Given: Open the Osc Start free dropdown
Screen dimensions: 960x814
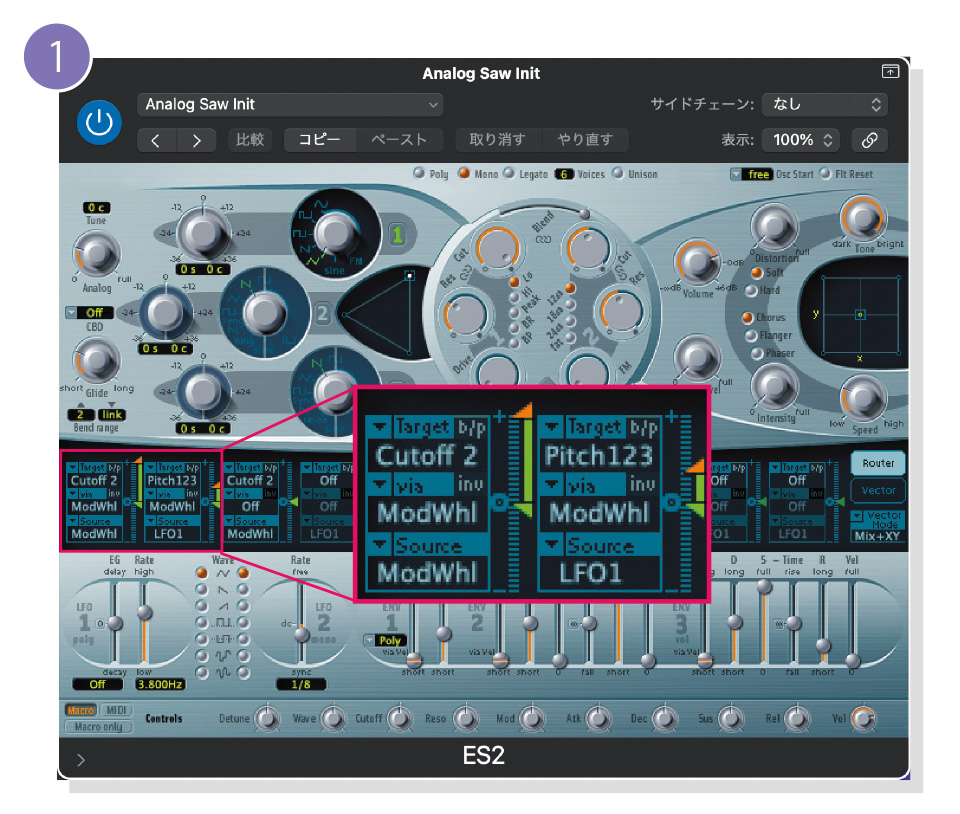Looking at the screenshot, I should (x=751, y=174).
